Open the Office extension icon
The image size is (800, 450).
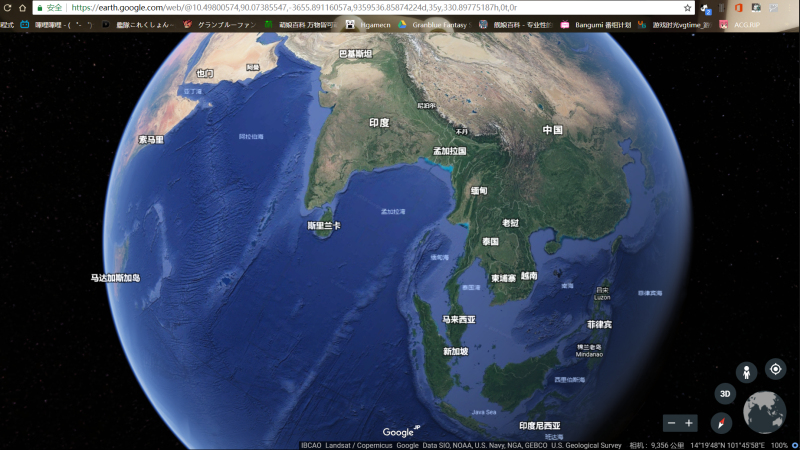(x=739, y=7)
